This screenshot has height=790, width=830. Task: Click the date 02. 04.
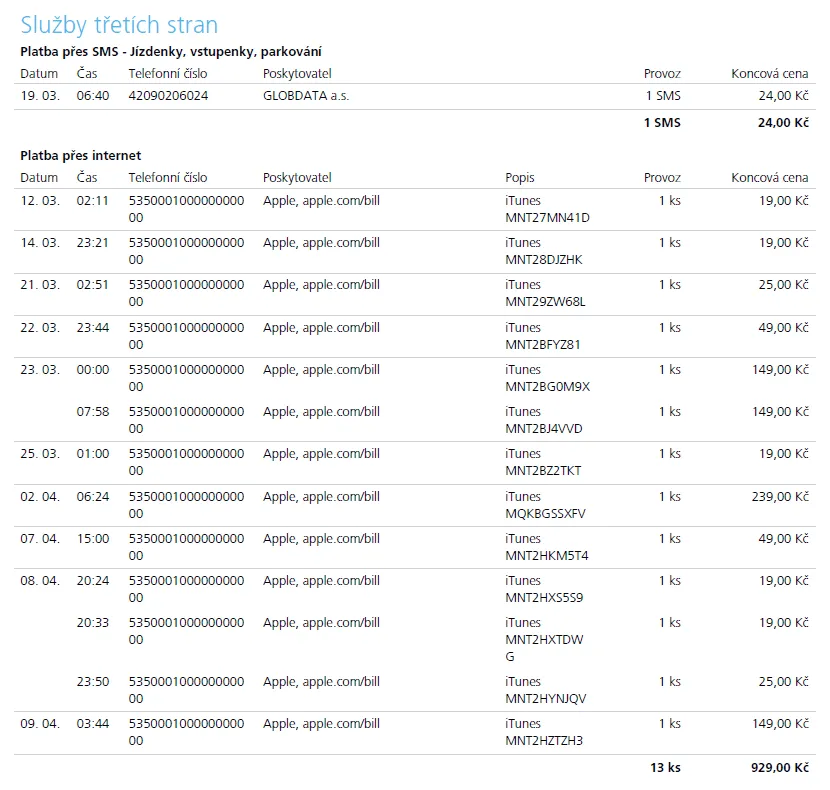point(40,496)
